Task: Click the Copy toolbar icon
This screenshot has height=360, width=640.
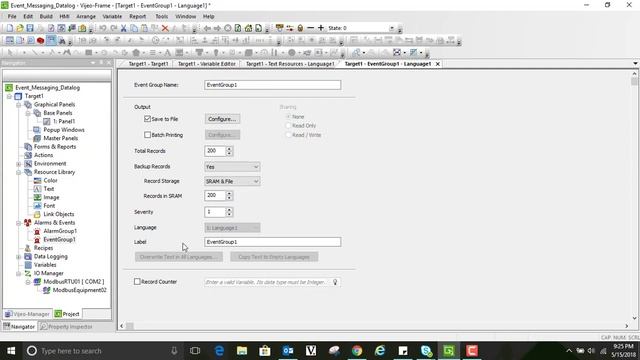Action: point(133,28)
